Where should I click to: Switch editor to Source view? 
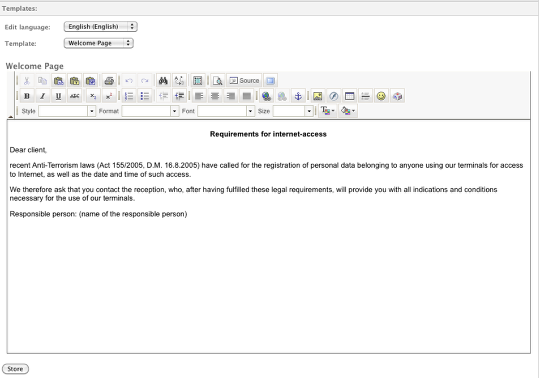[244, 81]
